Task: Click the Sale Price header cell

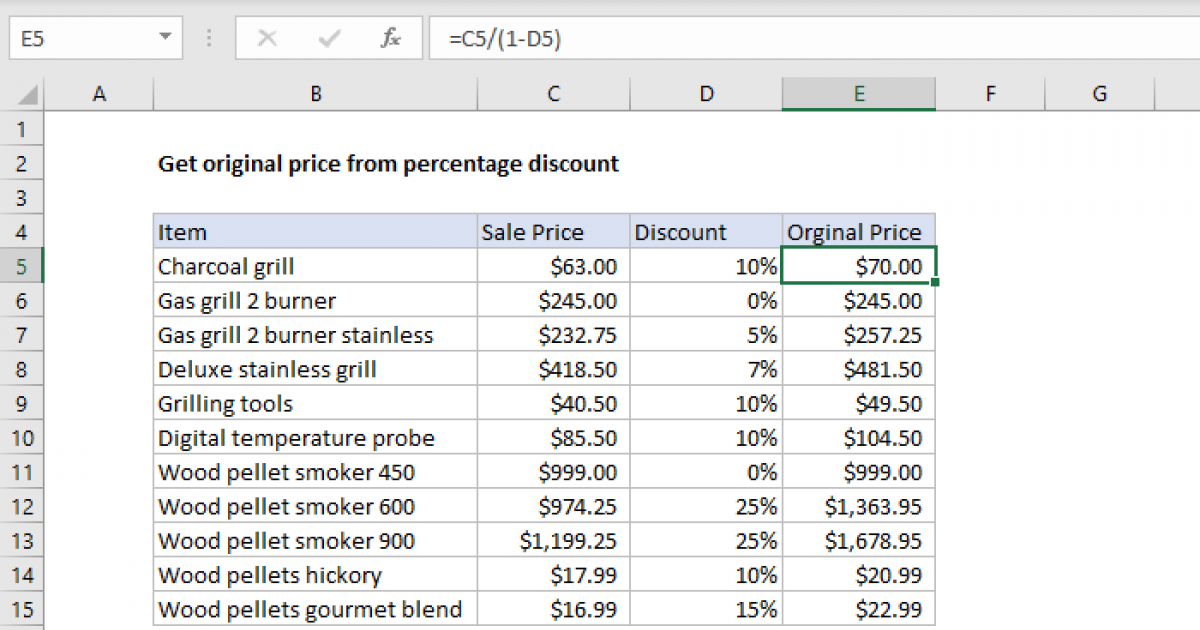Action: (553, 233)
